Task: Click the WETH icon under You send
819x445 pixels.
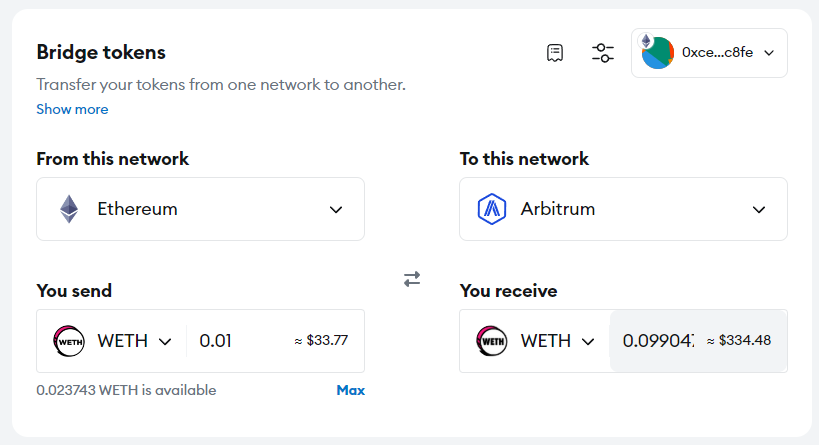Action: point(69,341)
